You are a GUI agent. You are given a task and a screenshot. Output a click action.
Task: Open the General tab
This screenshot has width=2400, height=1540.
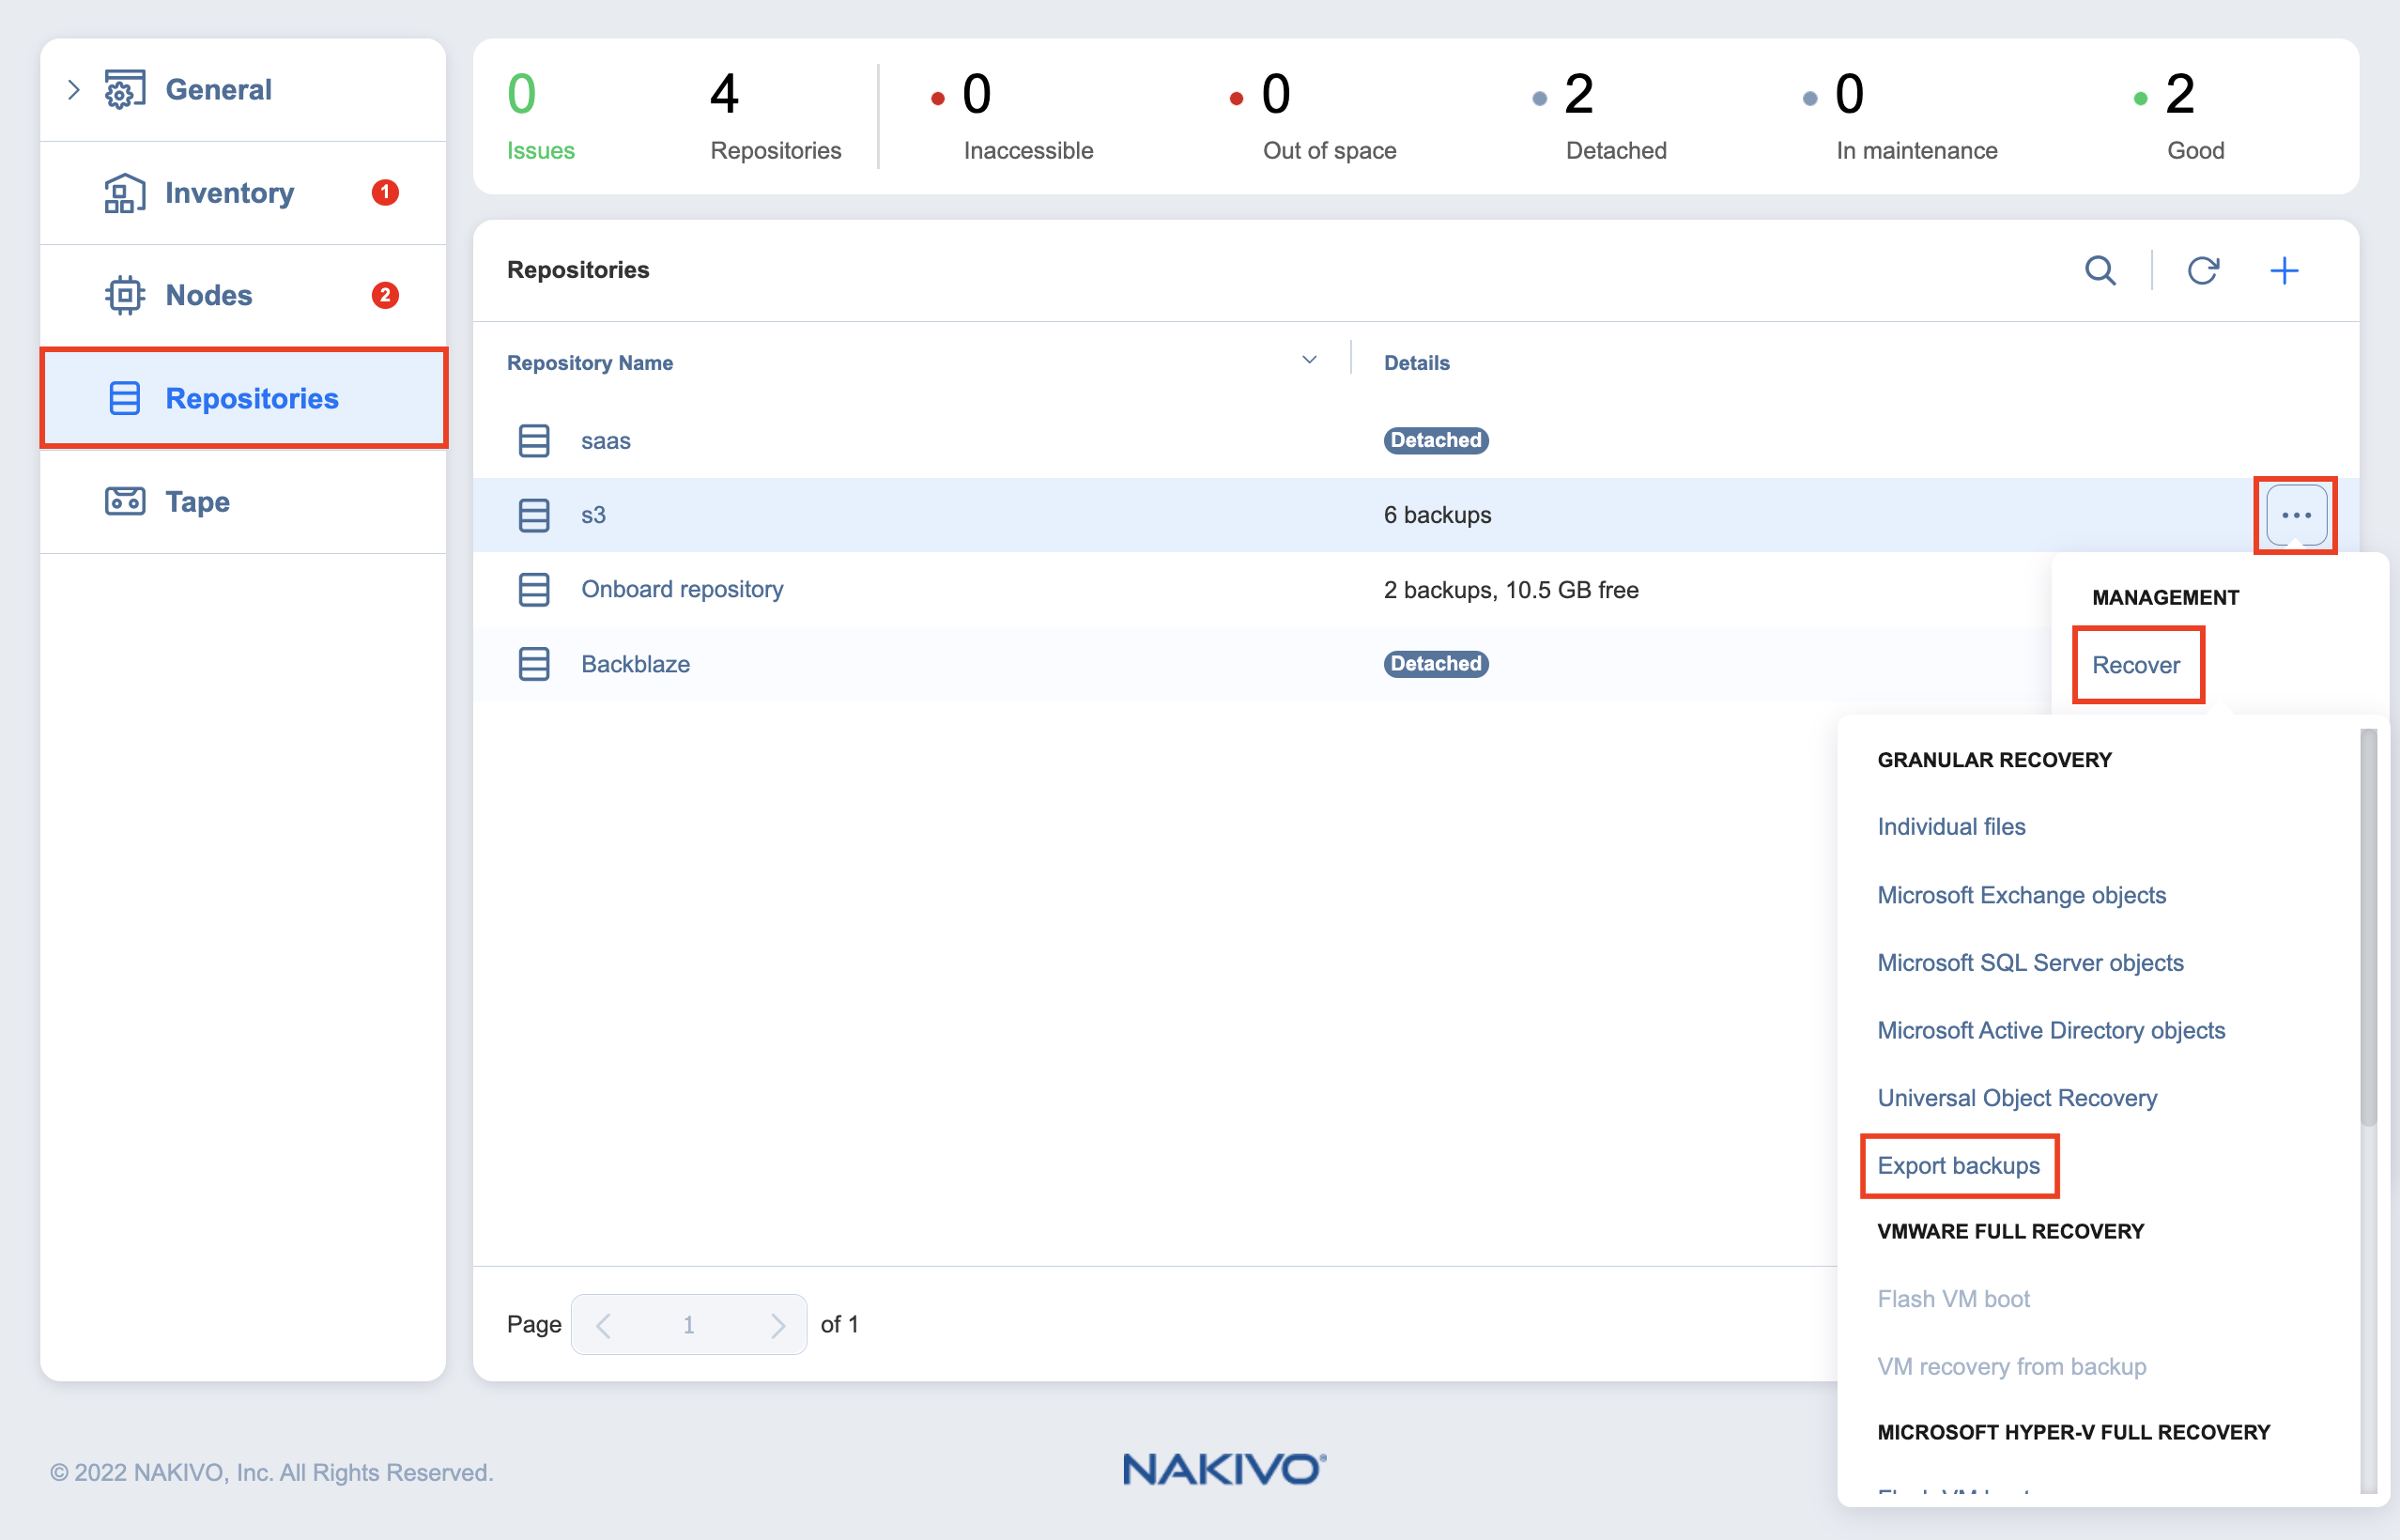[x=243, y=90]
